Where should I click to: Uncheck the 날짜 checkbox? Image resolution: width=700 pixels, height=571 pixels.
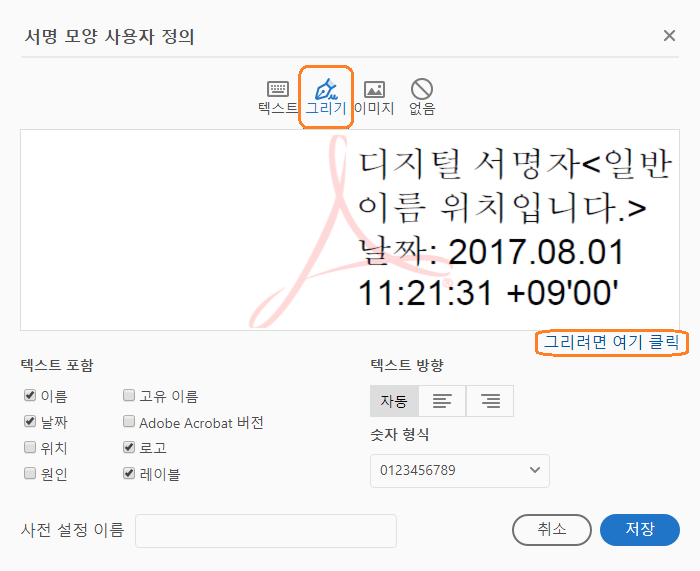(x=30, y=421)
